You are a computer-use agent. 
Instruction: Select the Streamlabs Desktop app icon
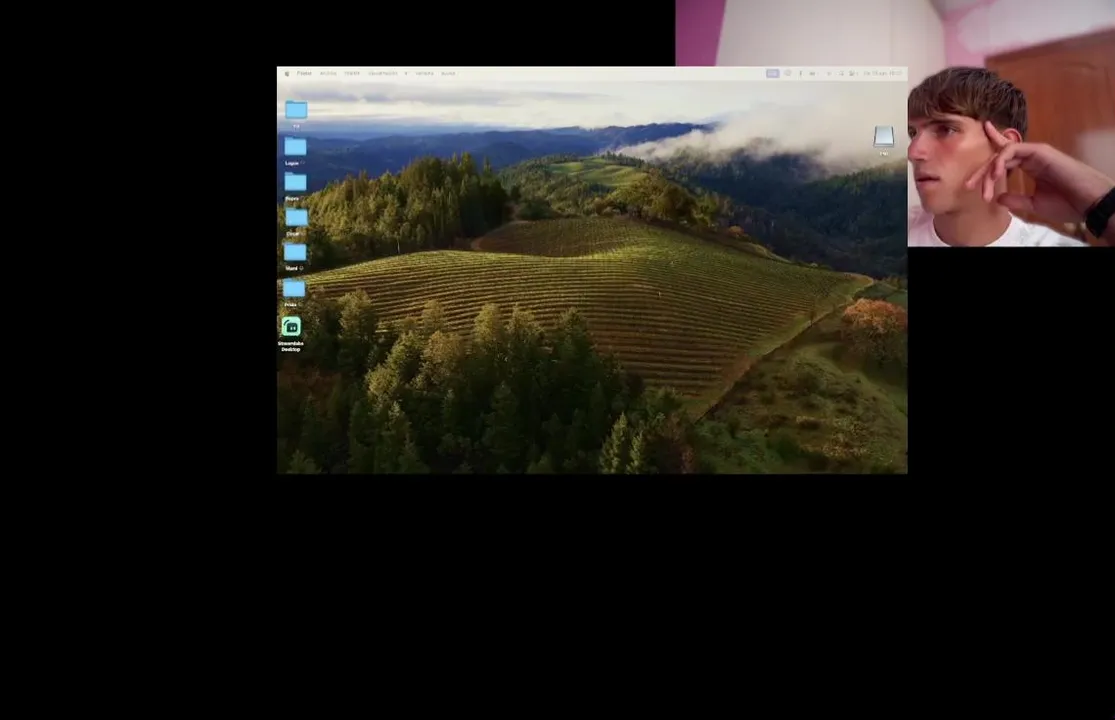coord(291,326)
